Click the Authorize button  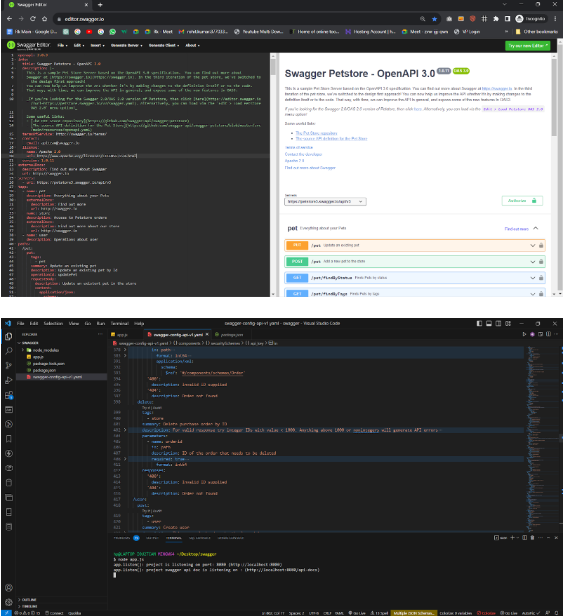(x=522, y=201)
